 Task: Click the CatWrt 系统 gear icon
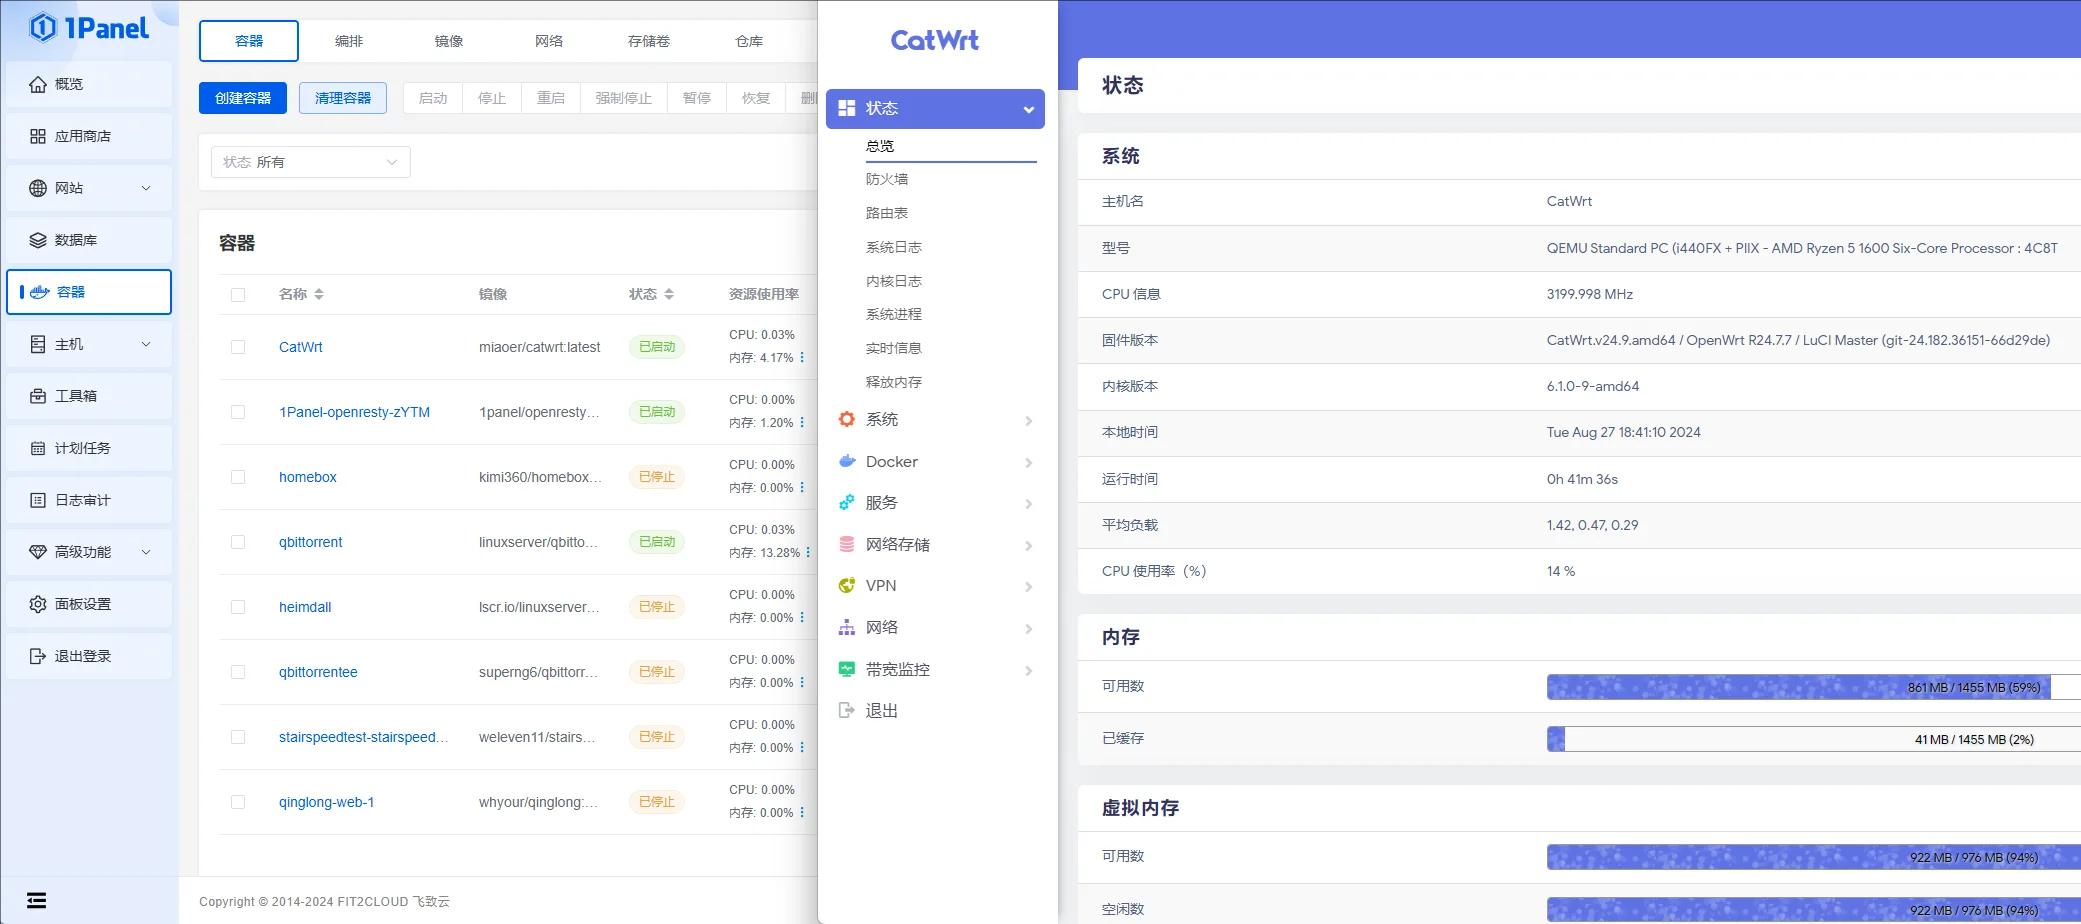pos(847,419)
